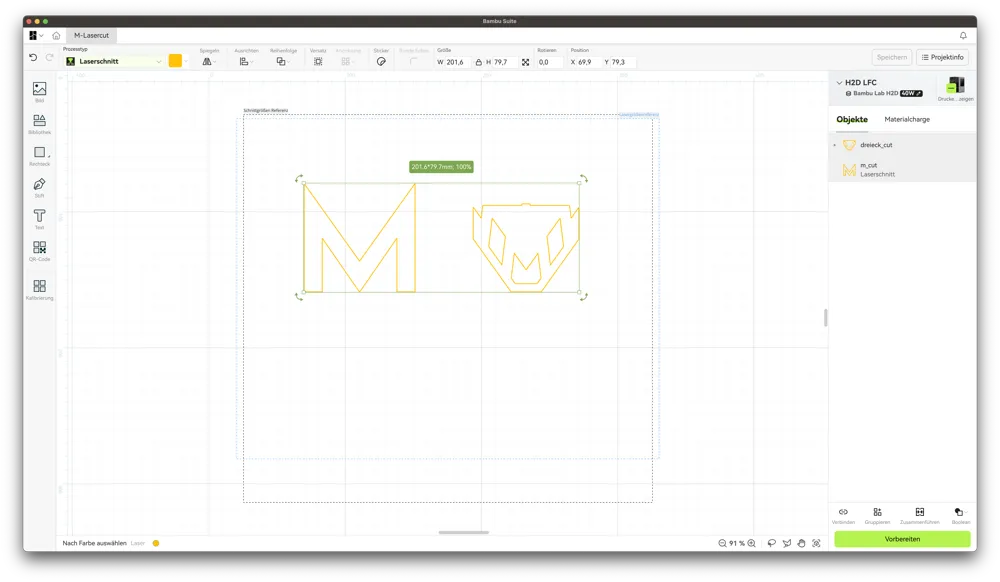Viewport: 1000px width, 582px height.
Task: Toggle the lasso selection mode
Action: (x=772, y=543)
